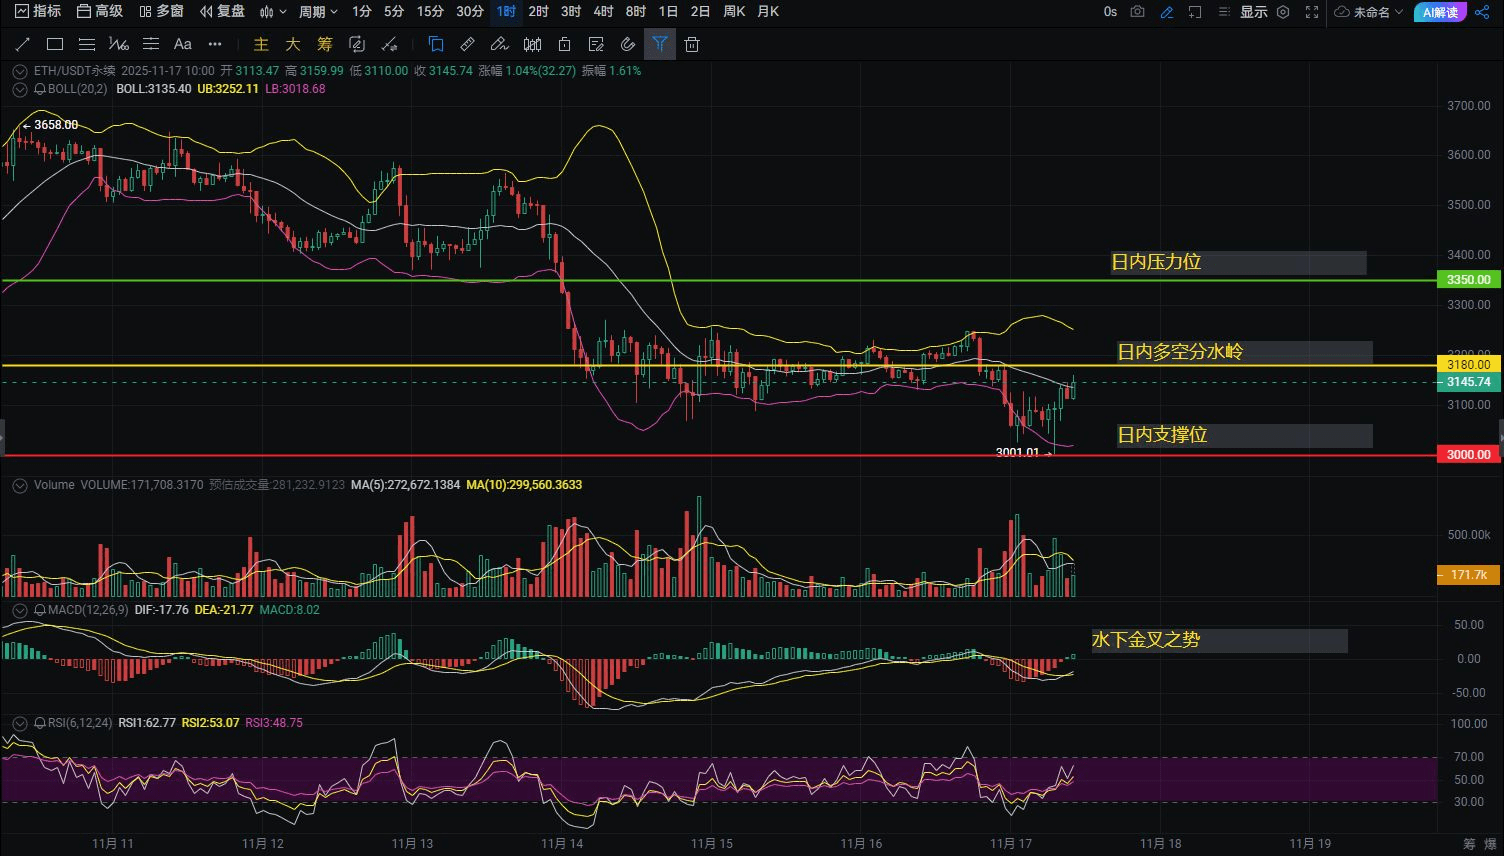Switch to the 周K timeframe

734,12
